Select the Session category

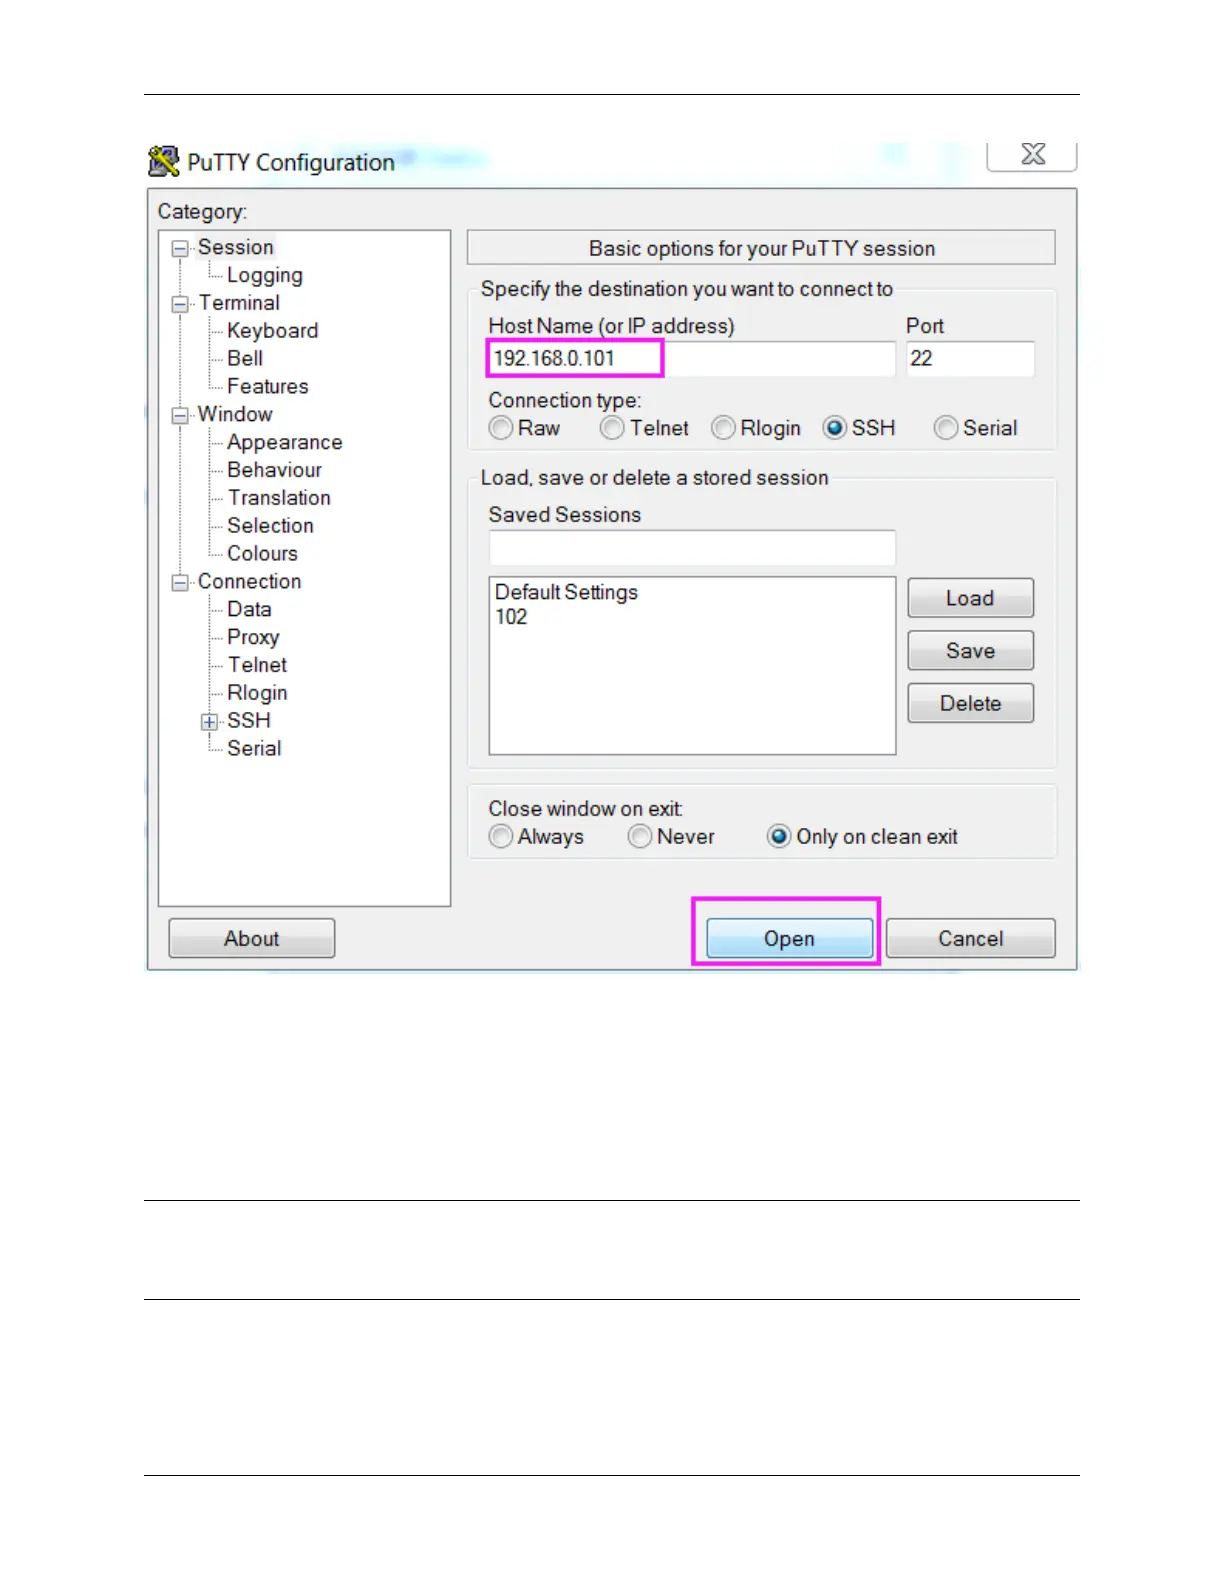coord(235,247)
